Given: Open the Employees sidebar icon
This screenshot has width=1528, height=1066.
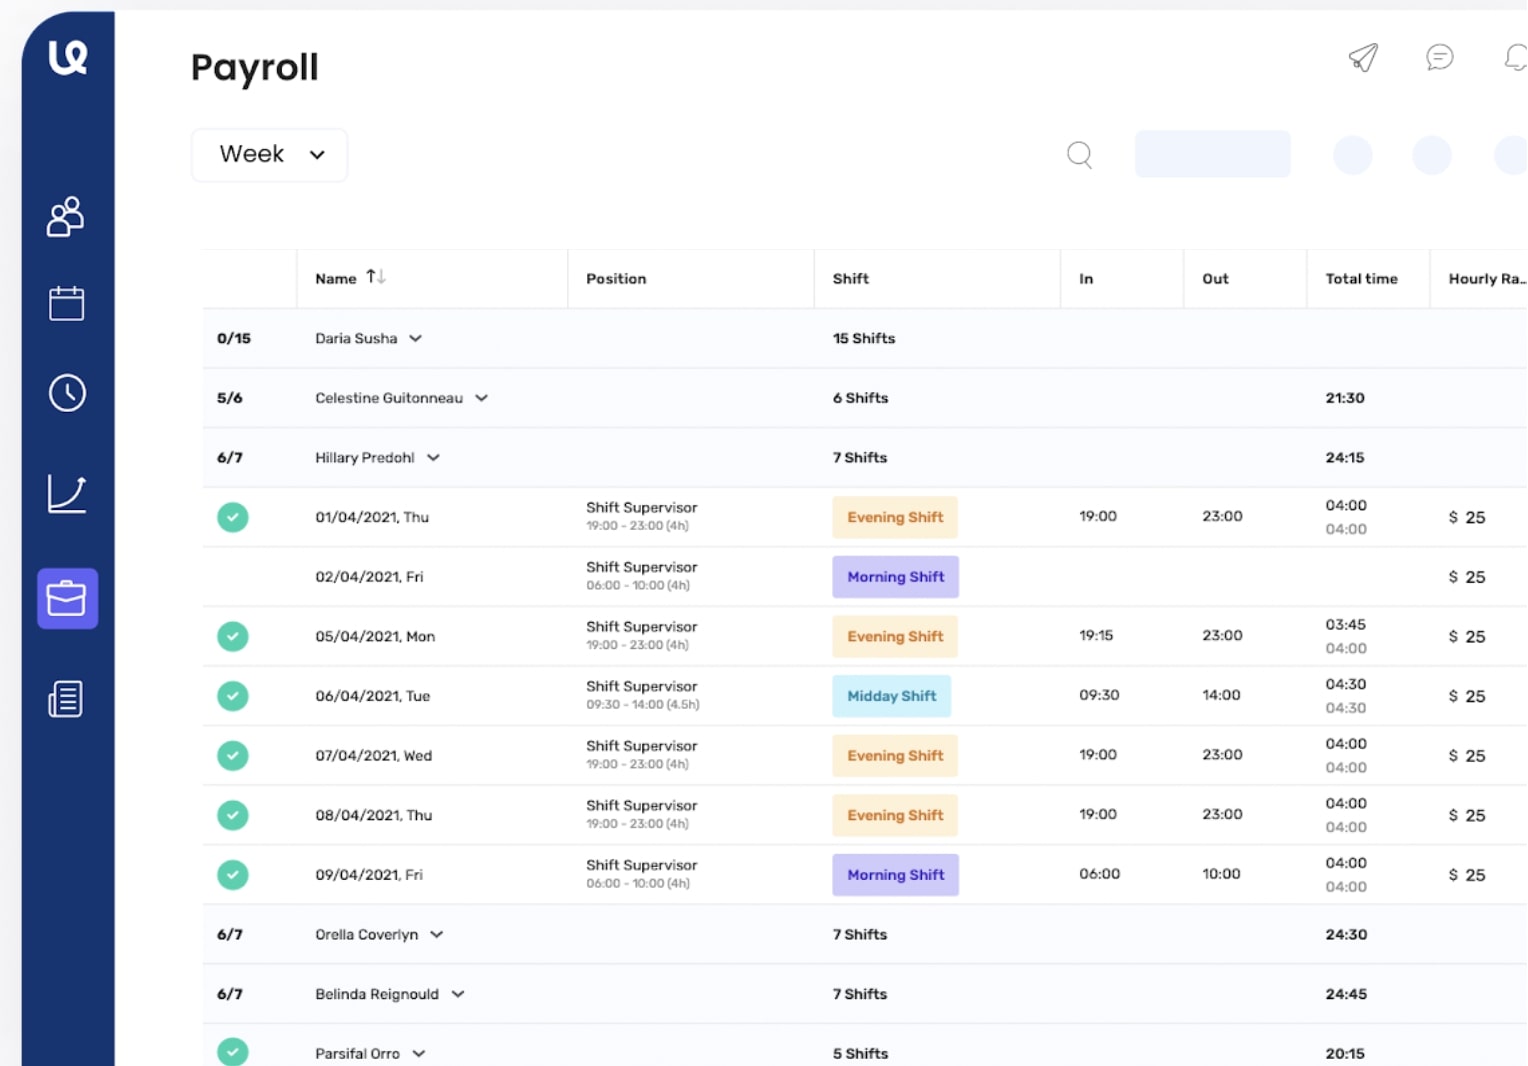Looking at the screenshot, I should coord(65,217).
